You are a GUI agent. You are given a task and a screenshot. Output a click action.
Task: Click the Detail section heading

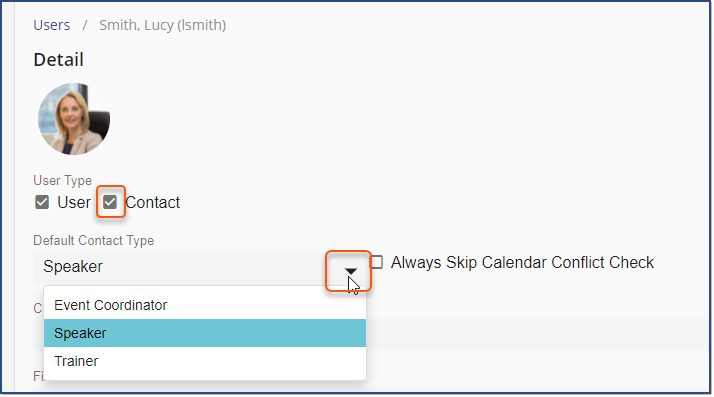click(59, 60)
